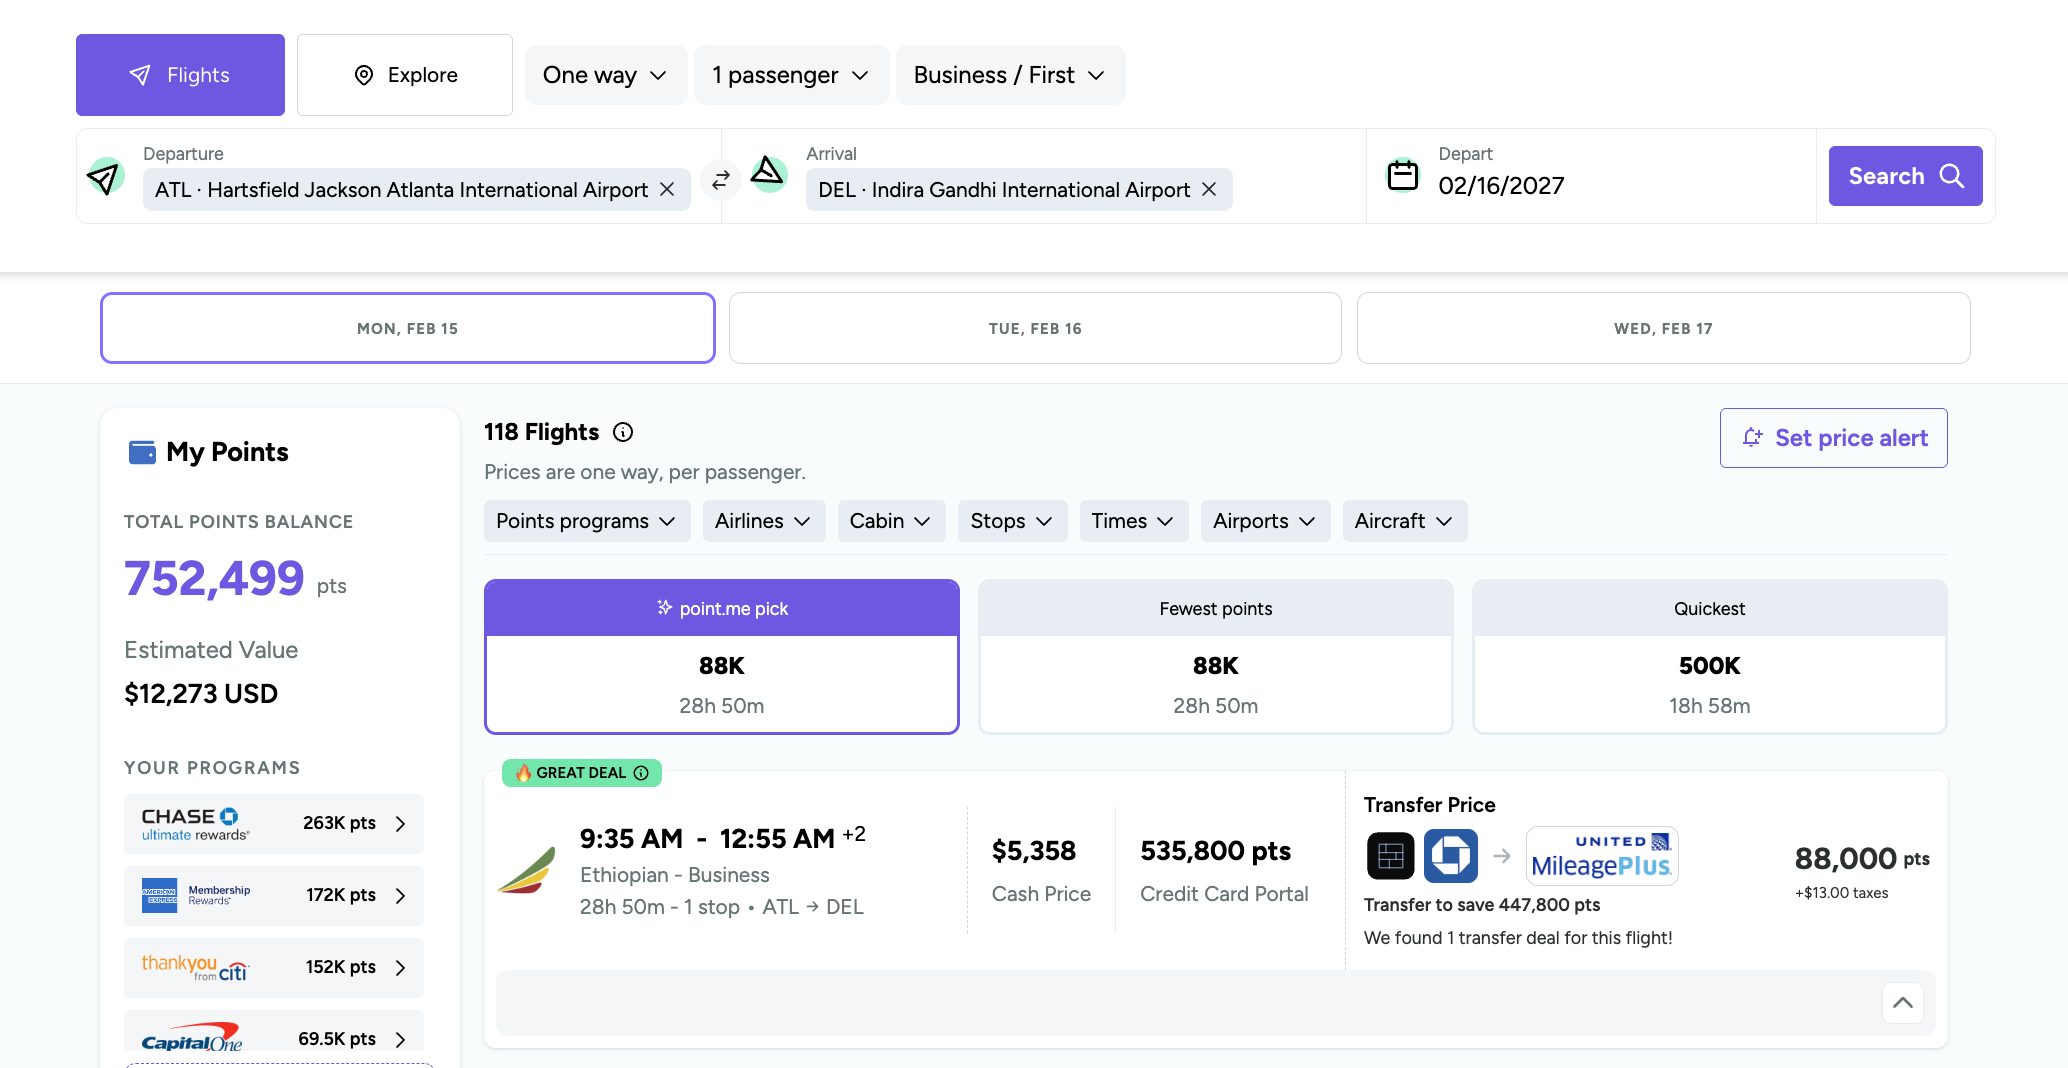Viewport: 2068px width, 1068px height.
Task: Click the United MileagePlus logo
Action: point(1602,856)
